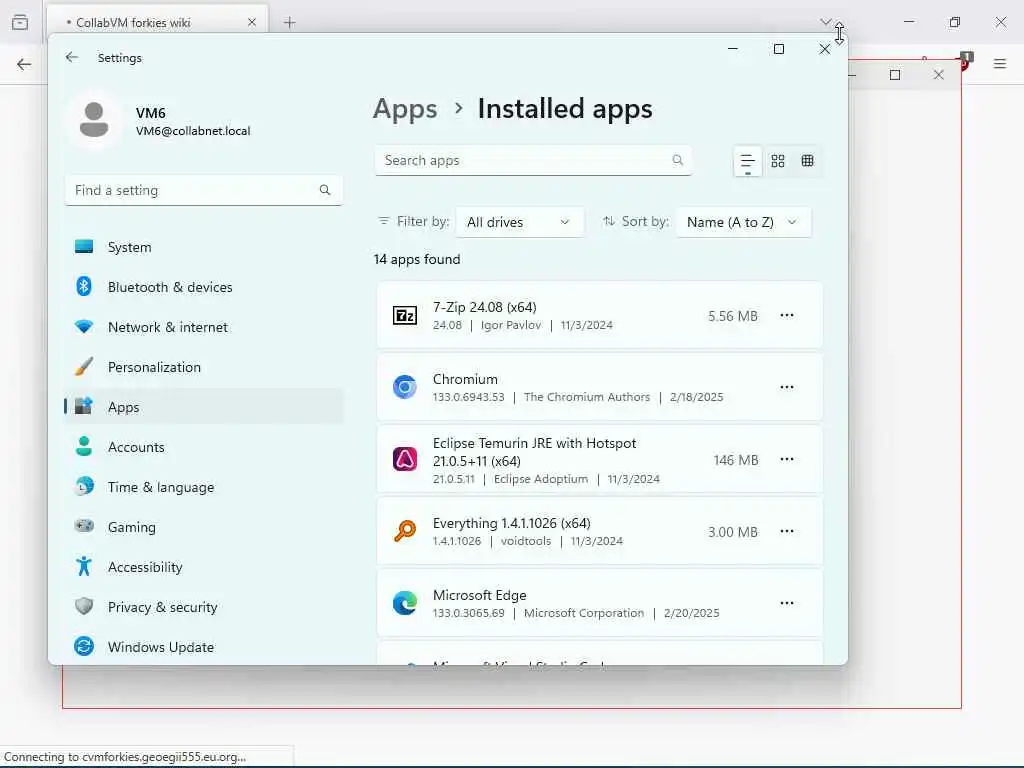1024x768 pixels.
Task: Minimize the Settings window
Action: [733, 49]
